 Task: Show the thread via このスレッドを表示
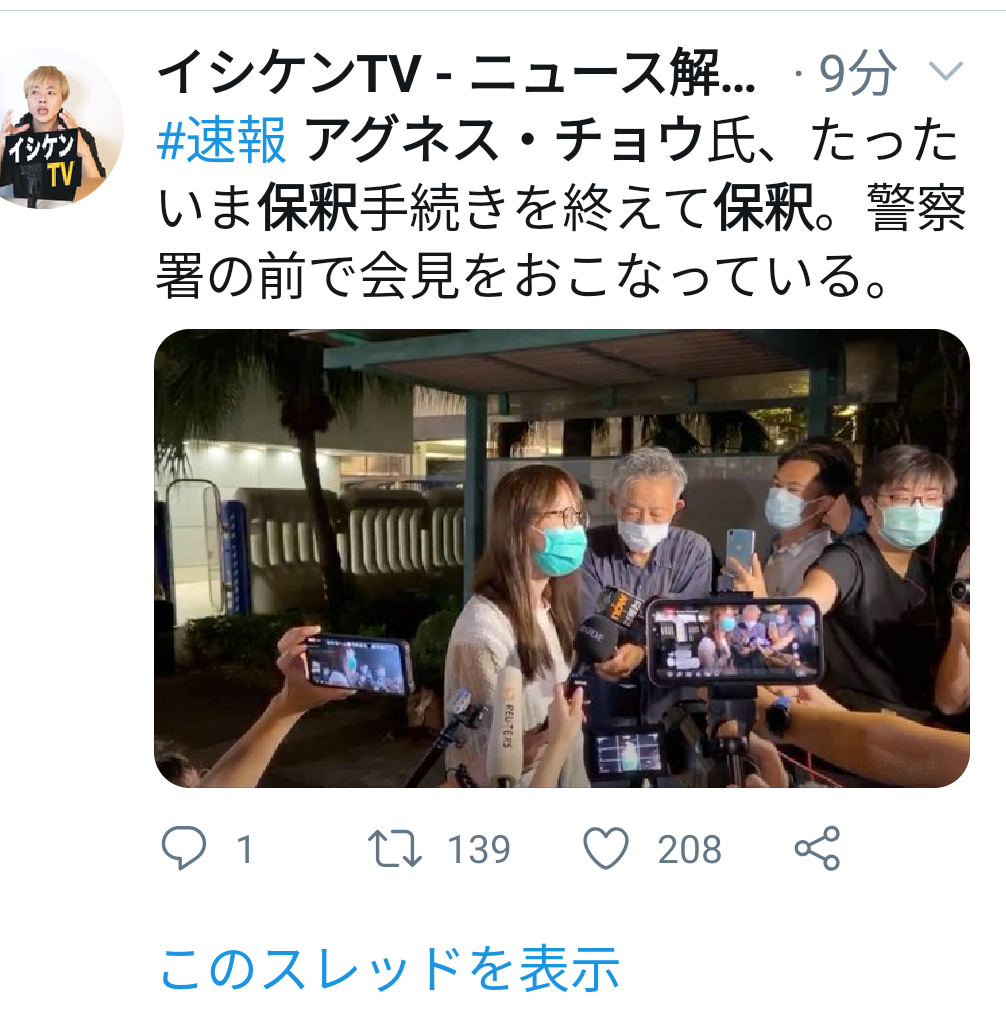390,969
